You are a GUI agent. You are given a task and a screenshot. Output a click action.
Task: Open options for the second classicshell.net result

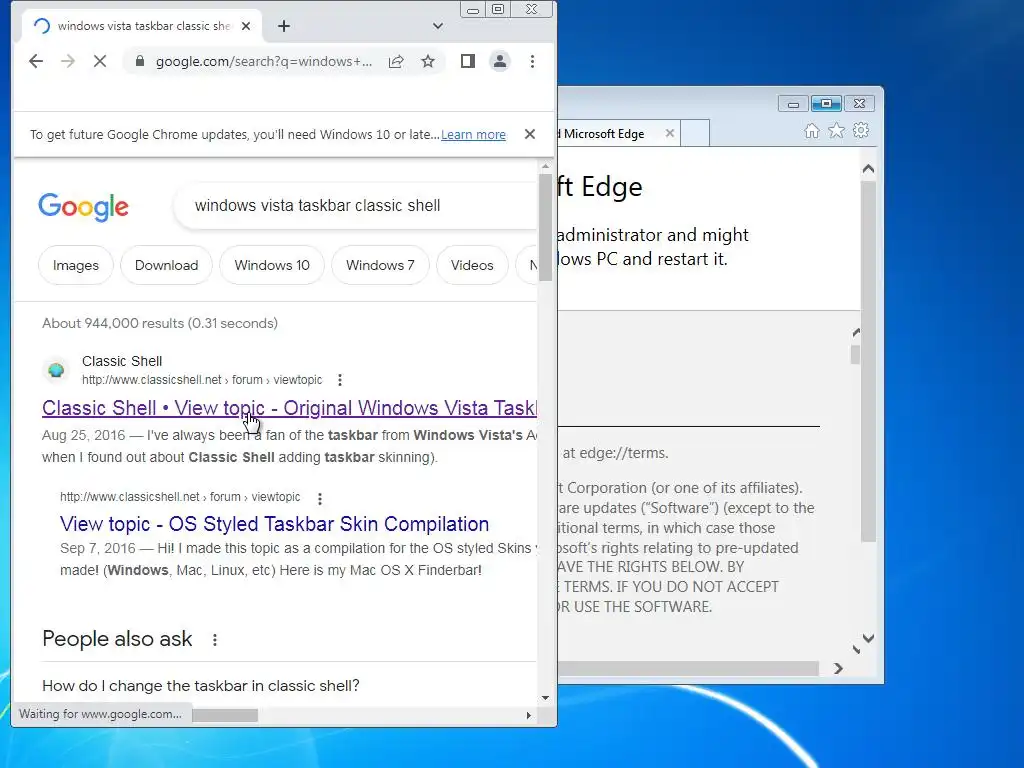tap(320, 498)
